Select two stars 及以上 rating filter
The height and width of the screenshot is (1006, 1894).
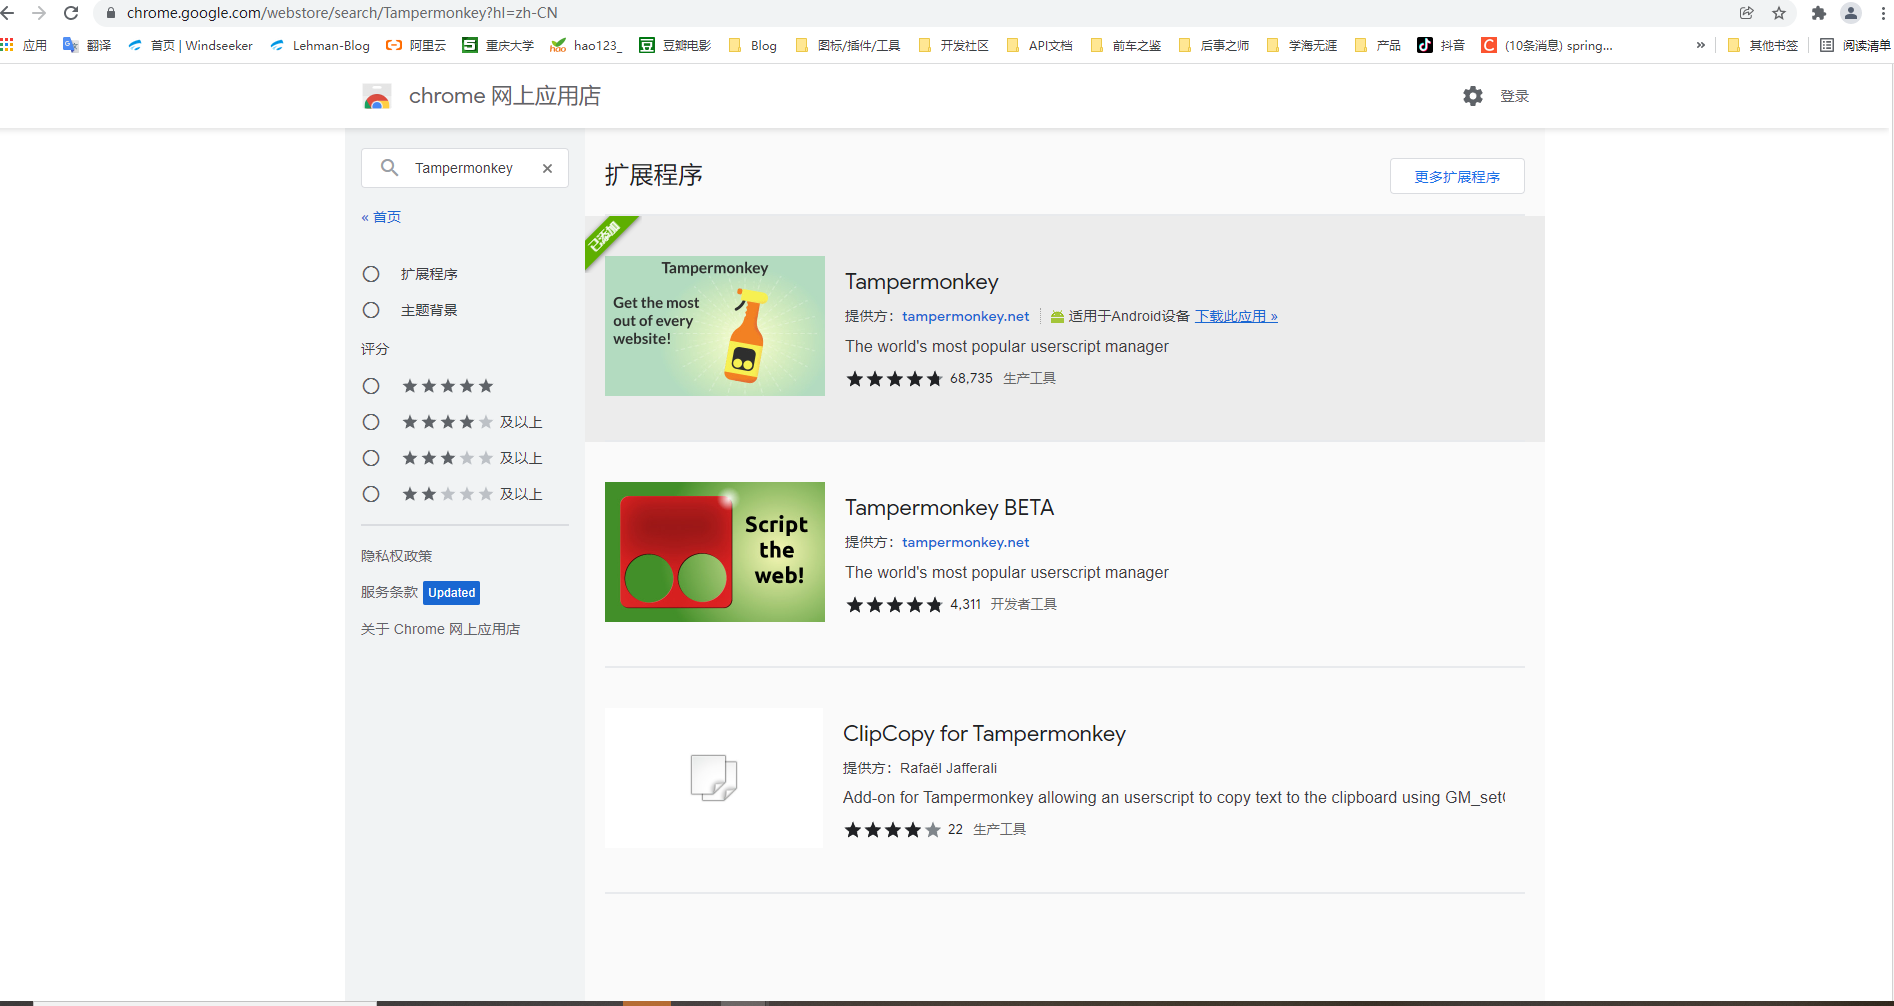click(x=371, y=494)
